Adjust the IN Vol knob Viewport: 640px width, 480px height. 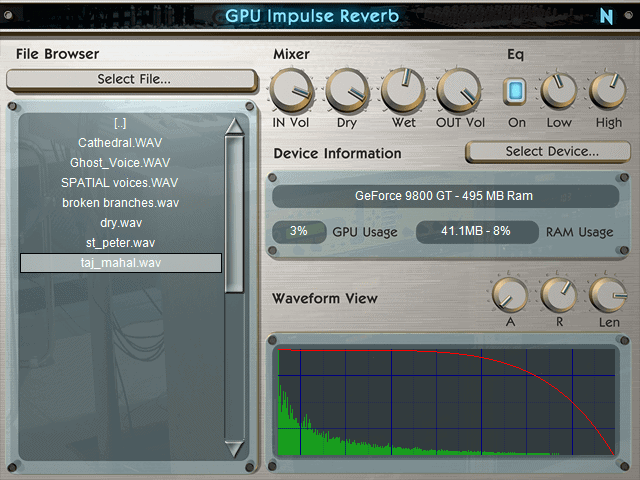coord(291,90)
